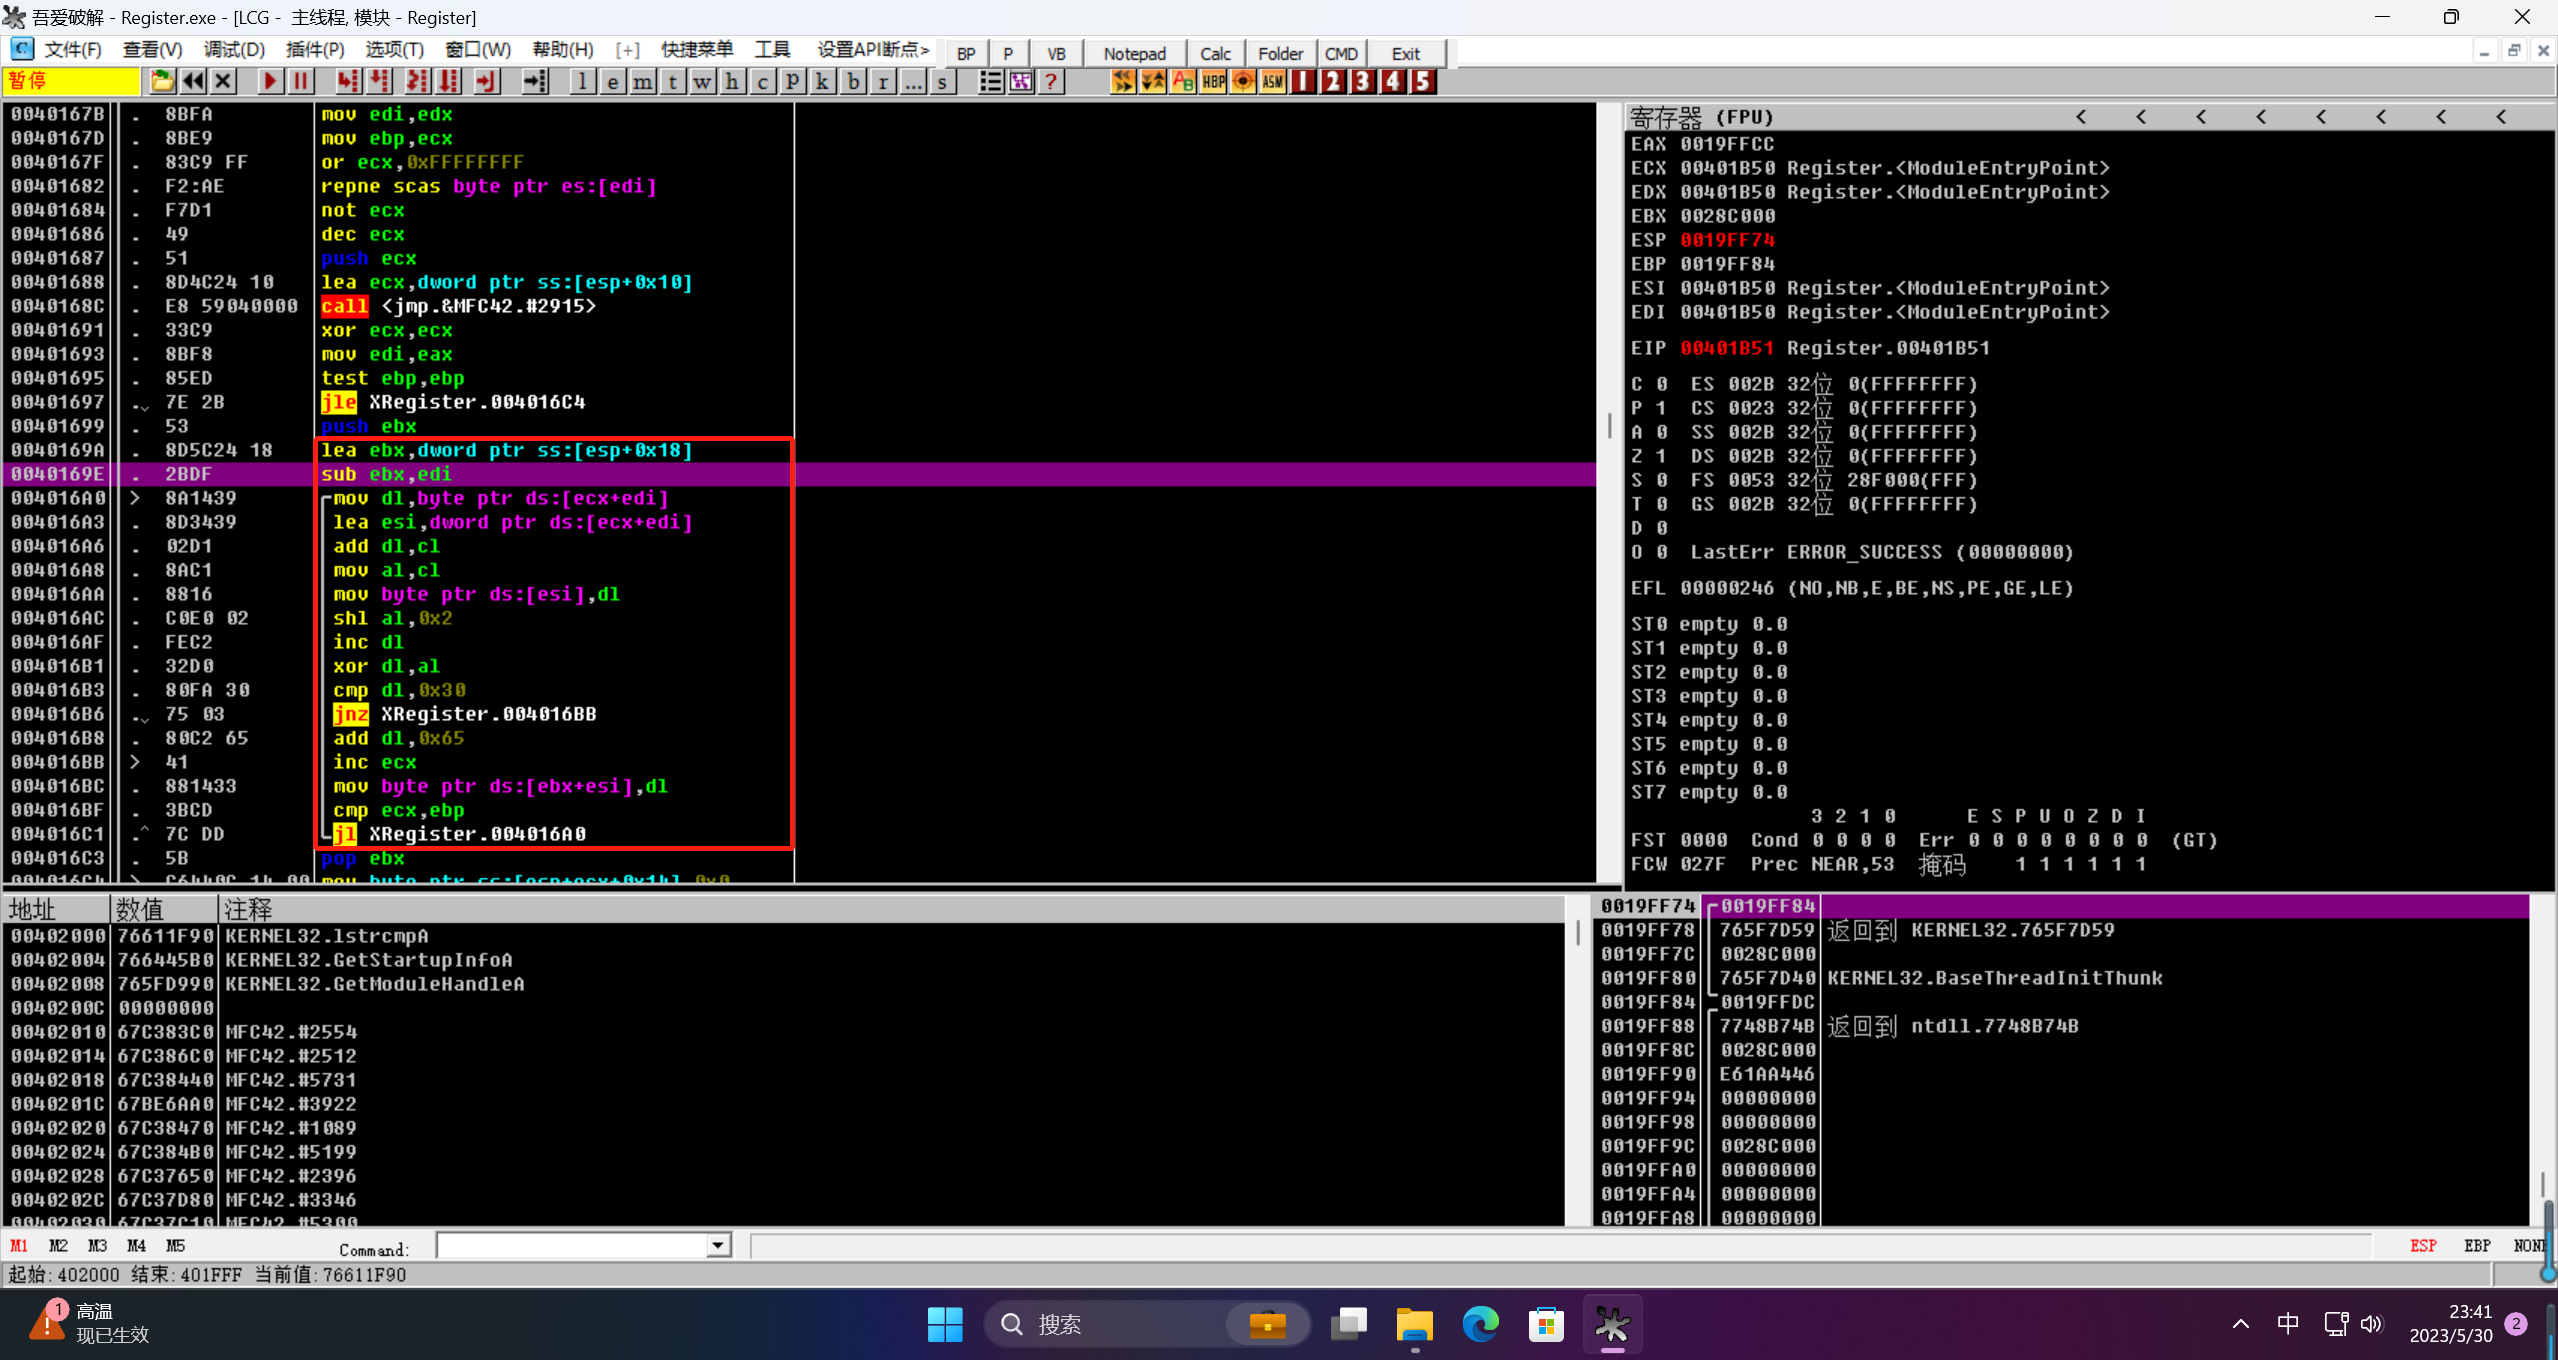Open the 插件(P) plugins menu
Screen dimensions: 2558x1360
[314, 49]
